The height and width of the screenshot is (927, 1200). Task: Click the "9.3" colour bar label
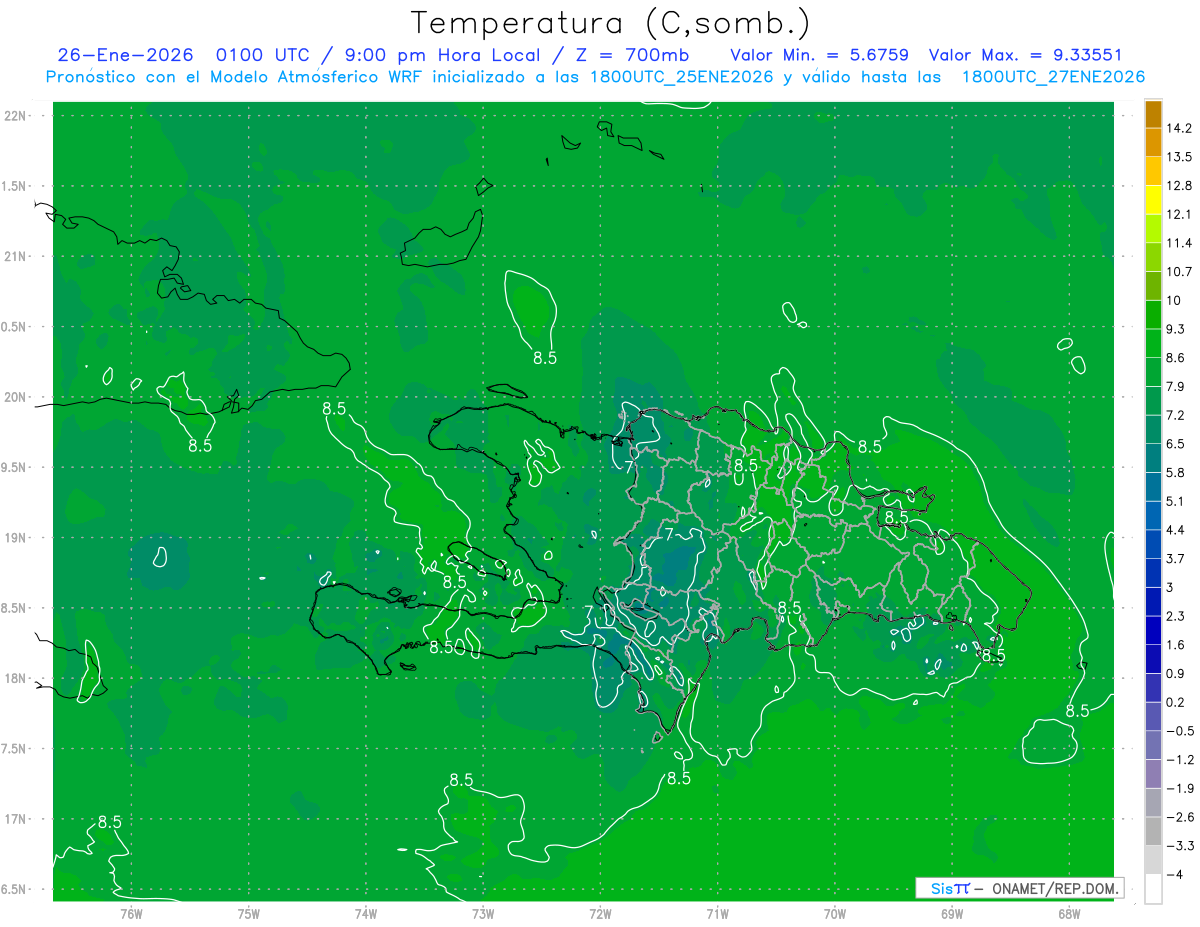1176,329
